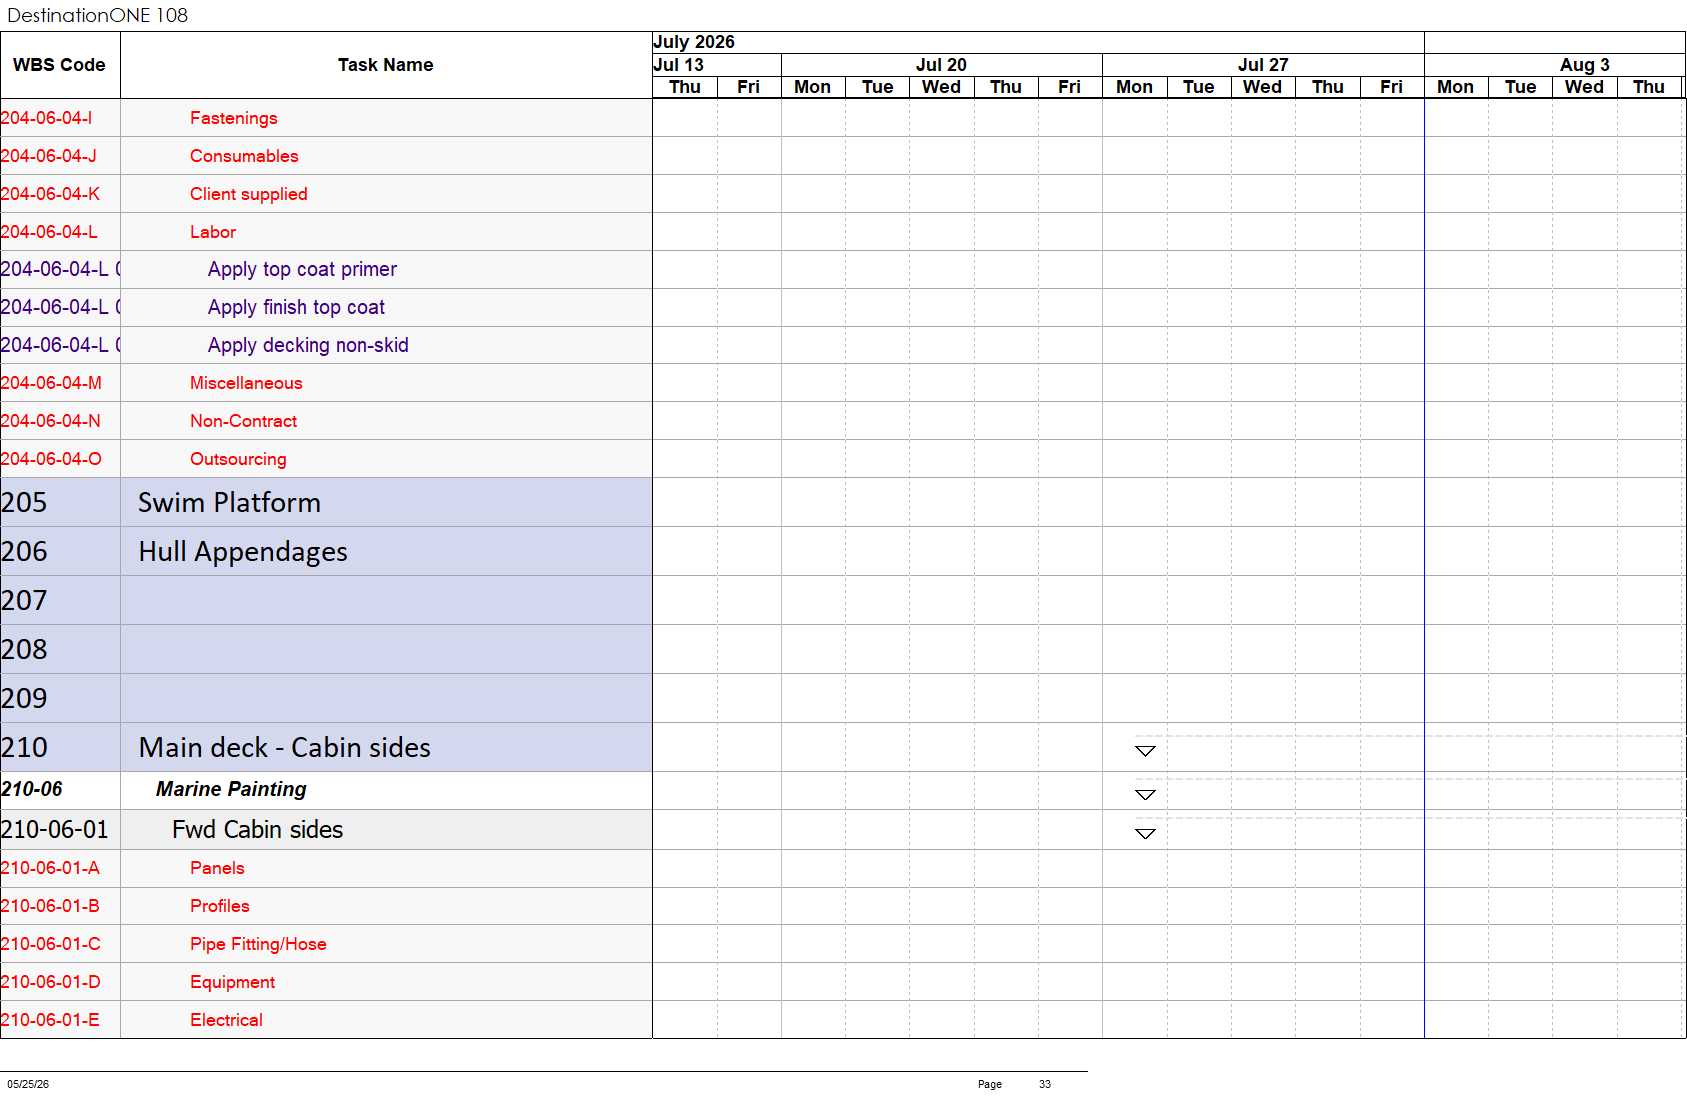Select WBS code 210-06

[x=31, y=789]
